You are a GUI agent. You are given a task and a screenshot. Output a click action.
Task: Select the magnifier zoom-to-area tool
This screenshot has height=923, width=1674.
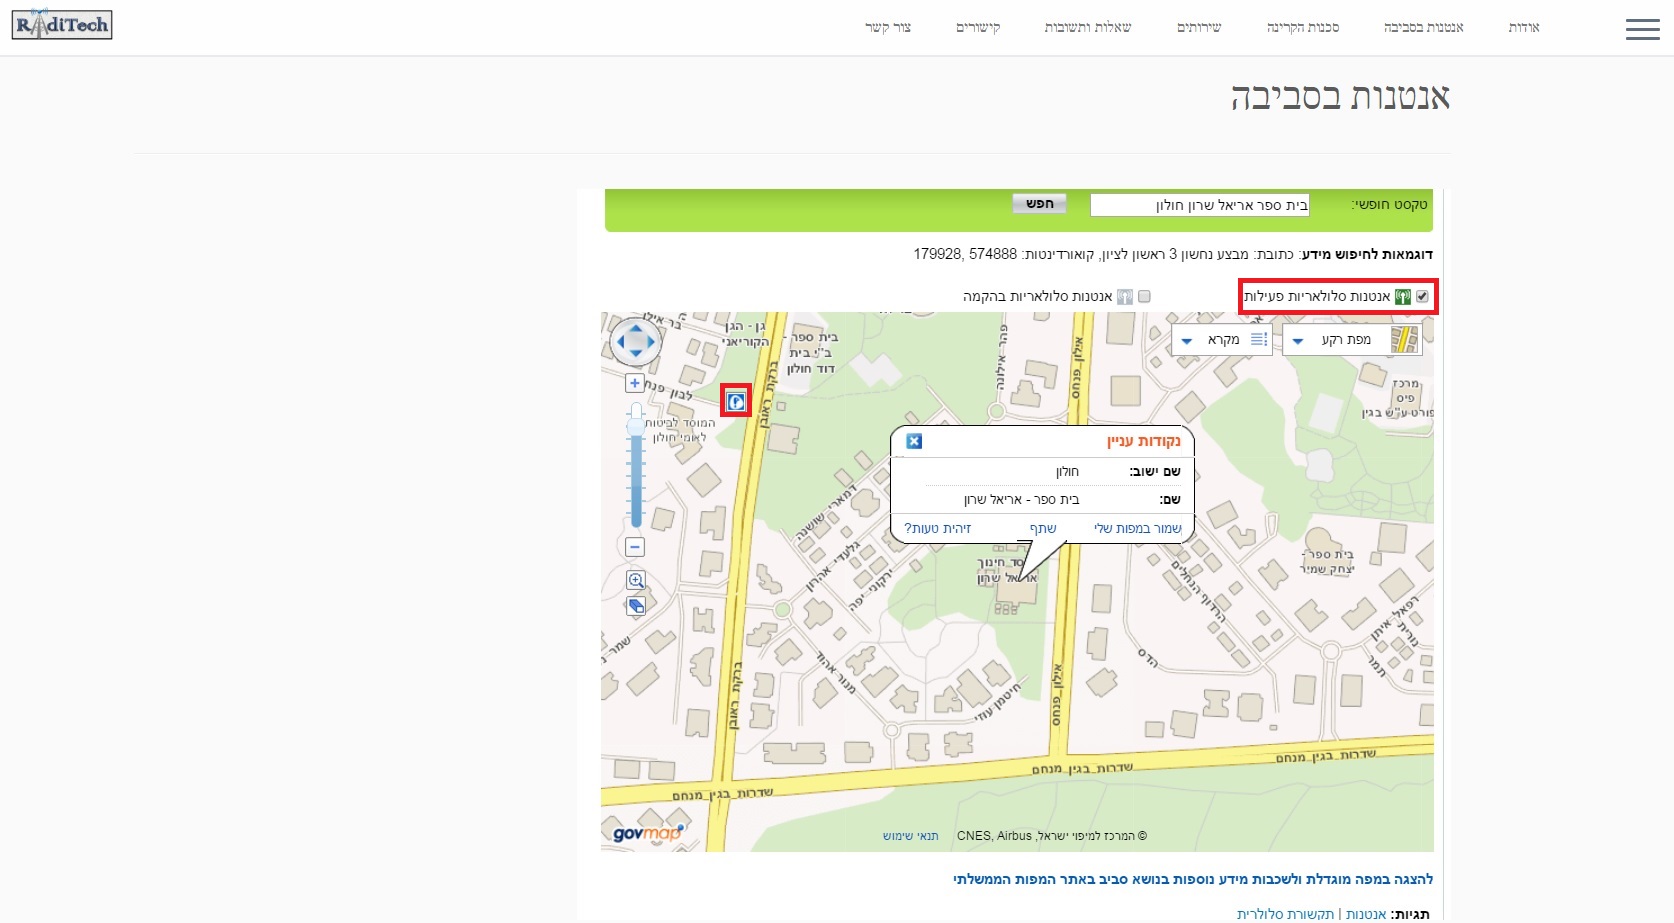(635, 580)
